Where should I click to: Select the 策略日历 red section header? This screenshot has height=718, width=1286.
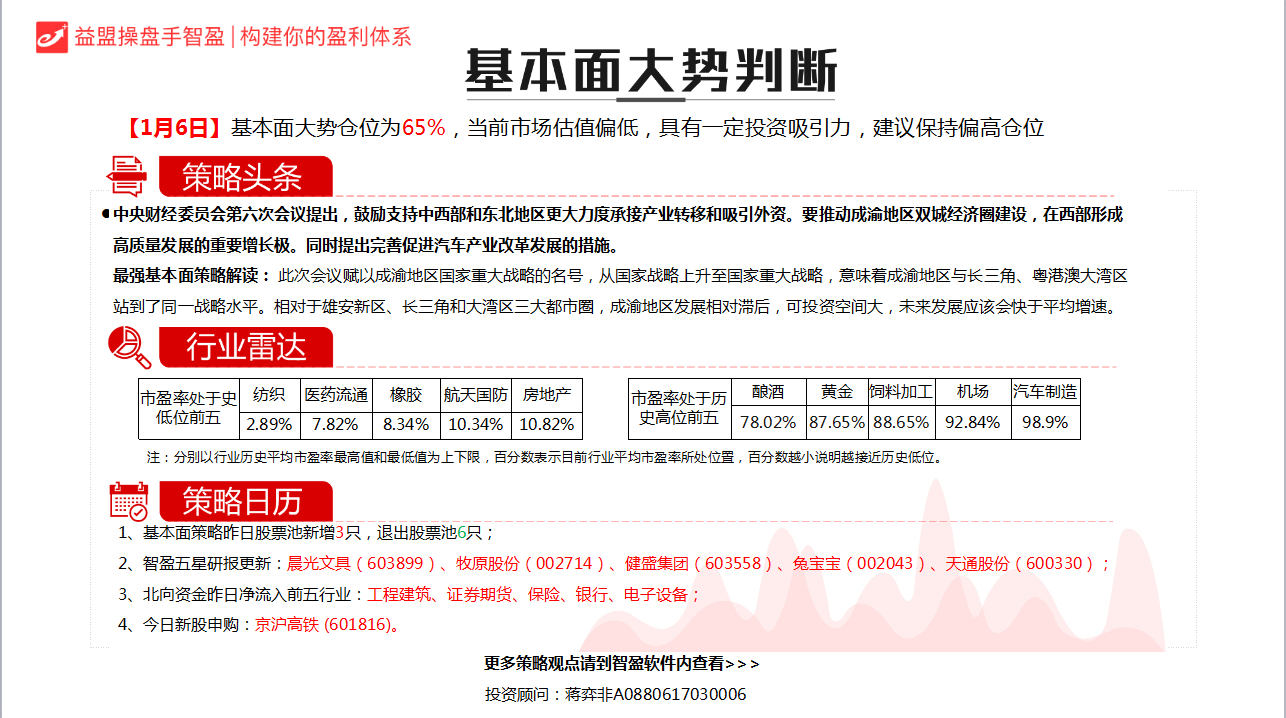(243, 501)
